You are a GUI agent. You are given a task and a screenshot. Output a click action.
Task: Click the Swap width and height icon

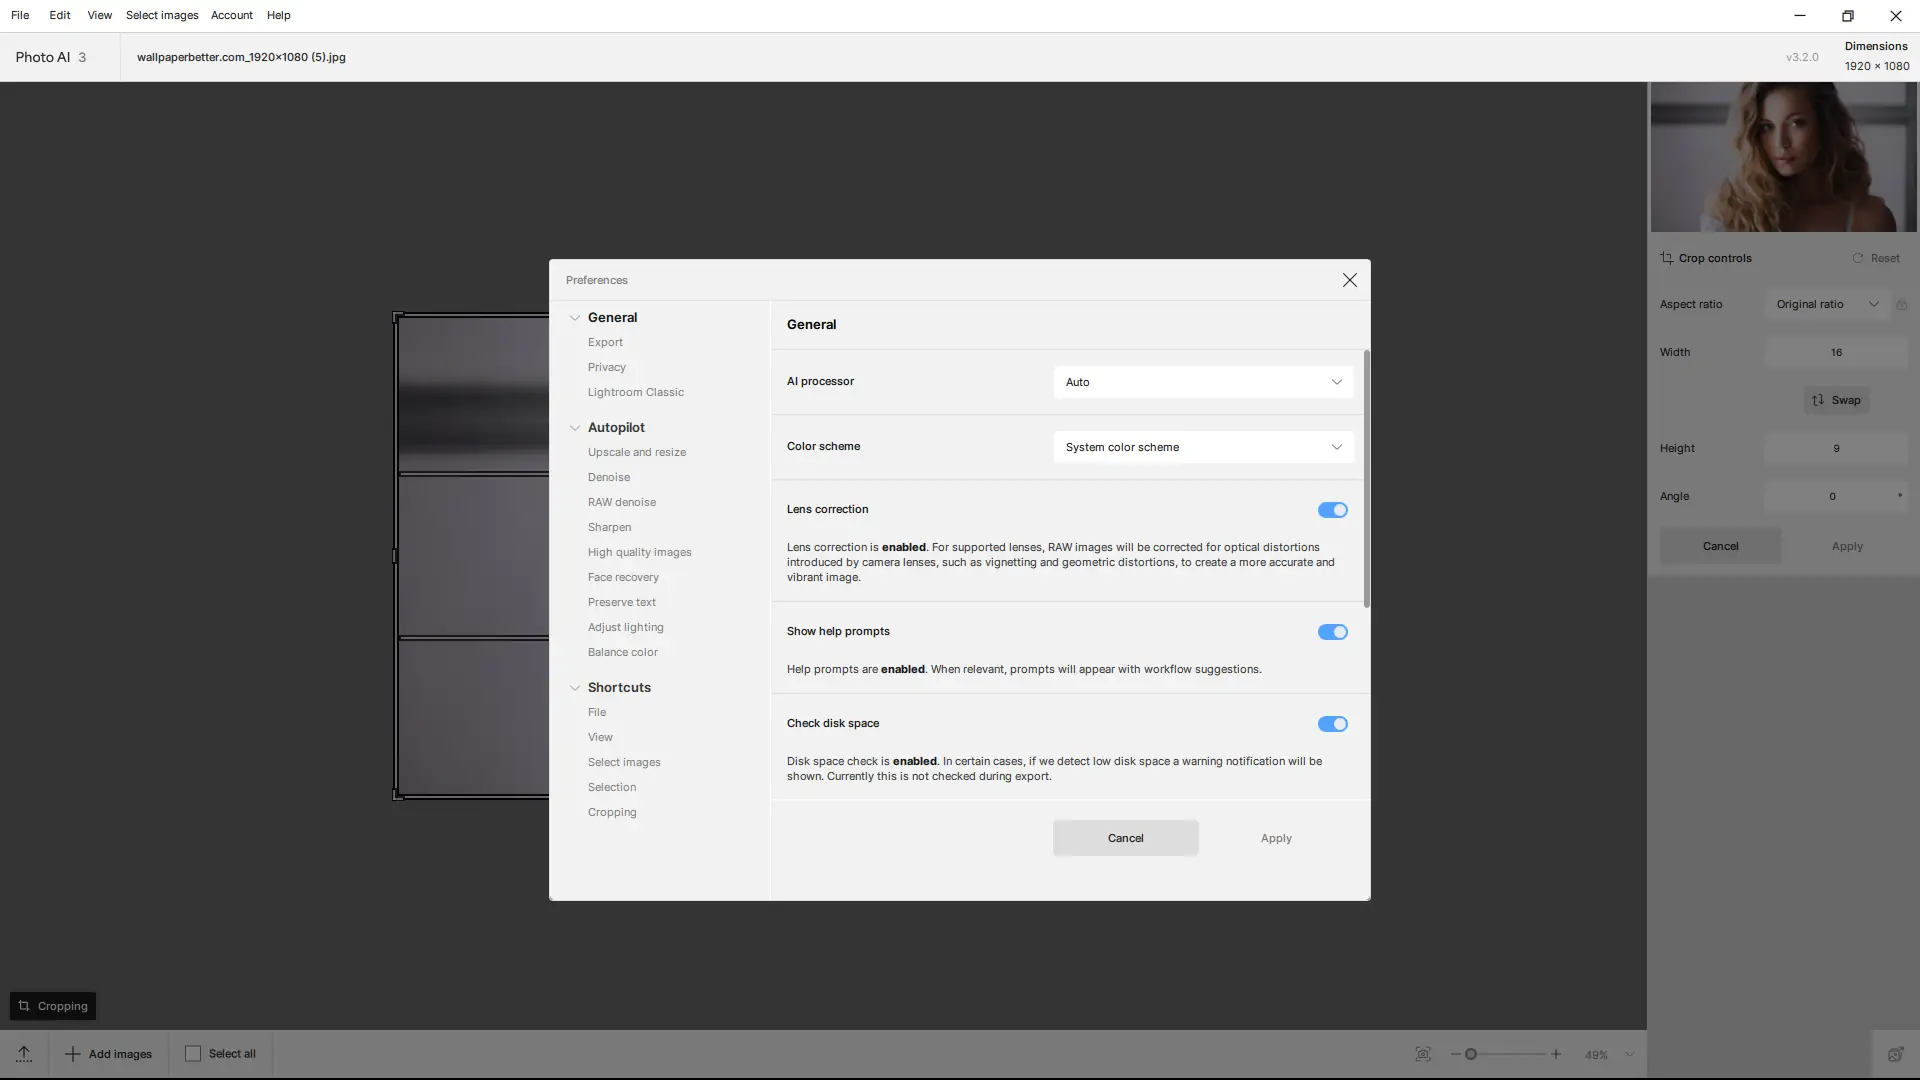coord(1818,400)
